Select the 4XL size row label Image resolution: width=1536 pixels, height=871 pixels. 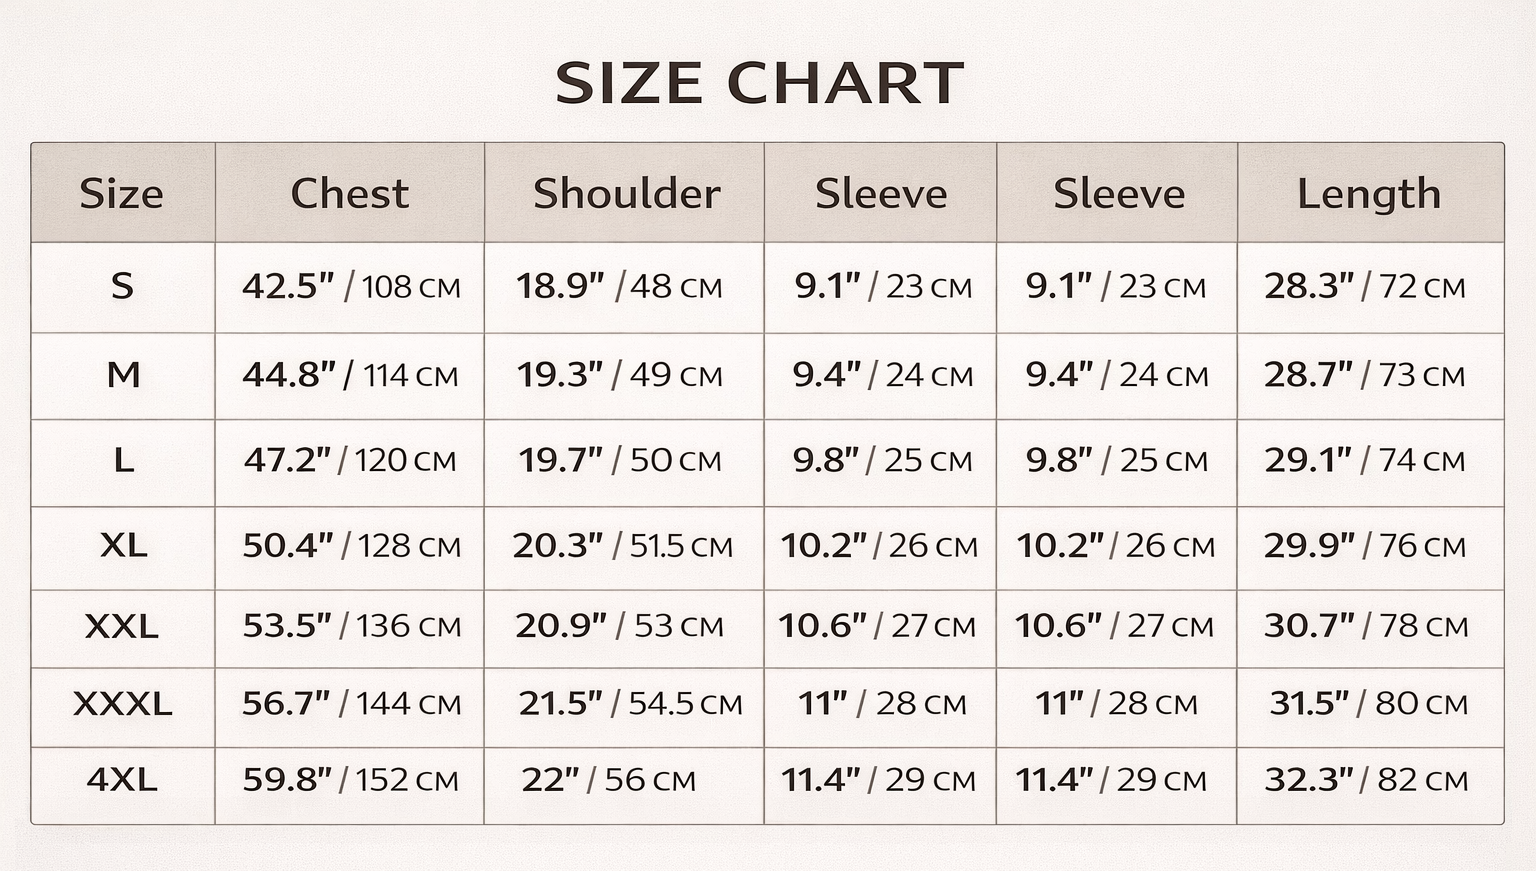point(122,780)
